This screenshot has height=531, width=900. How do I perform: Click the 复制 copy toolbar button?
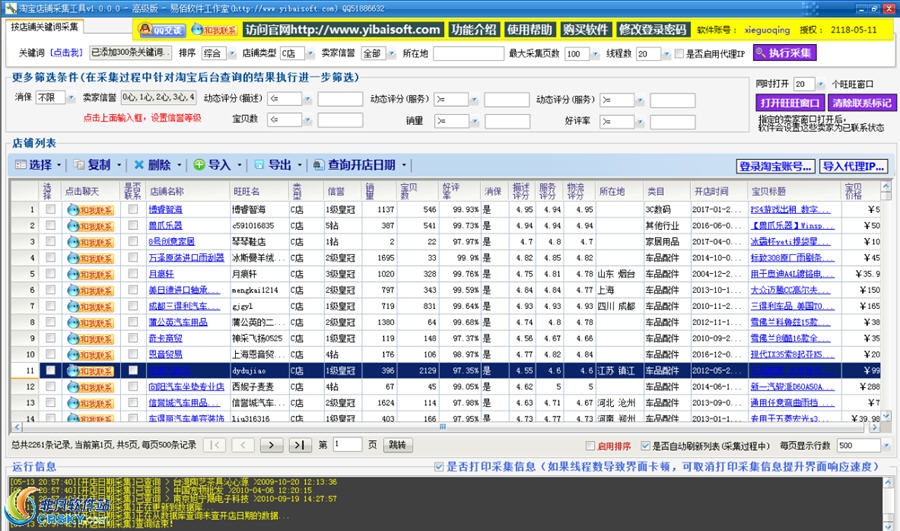(x=97, y=165)
